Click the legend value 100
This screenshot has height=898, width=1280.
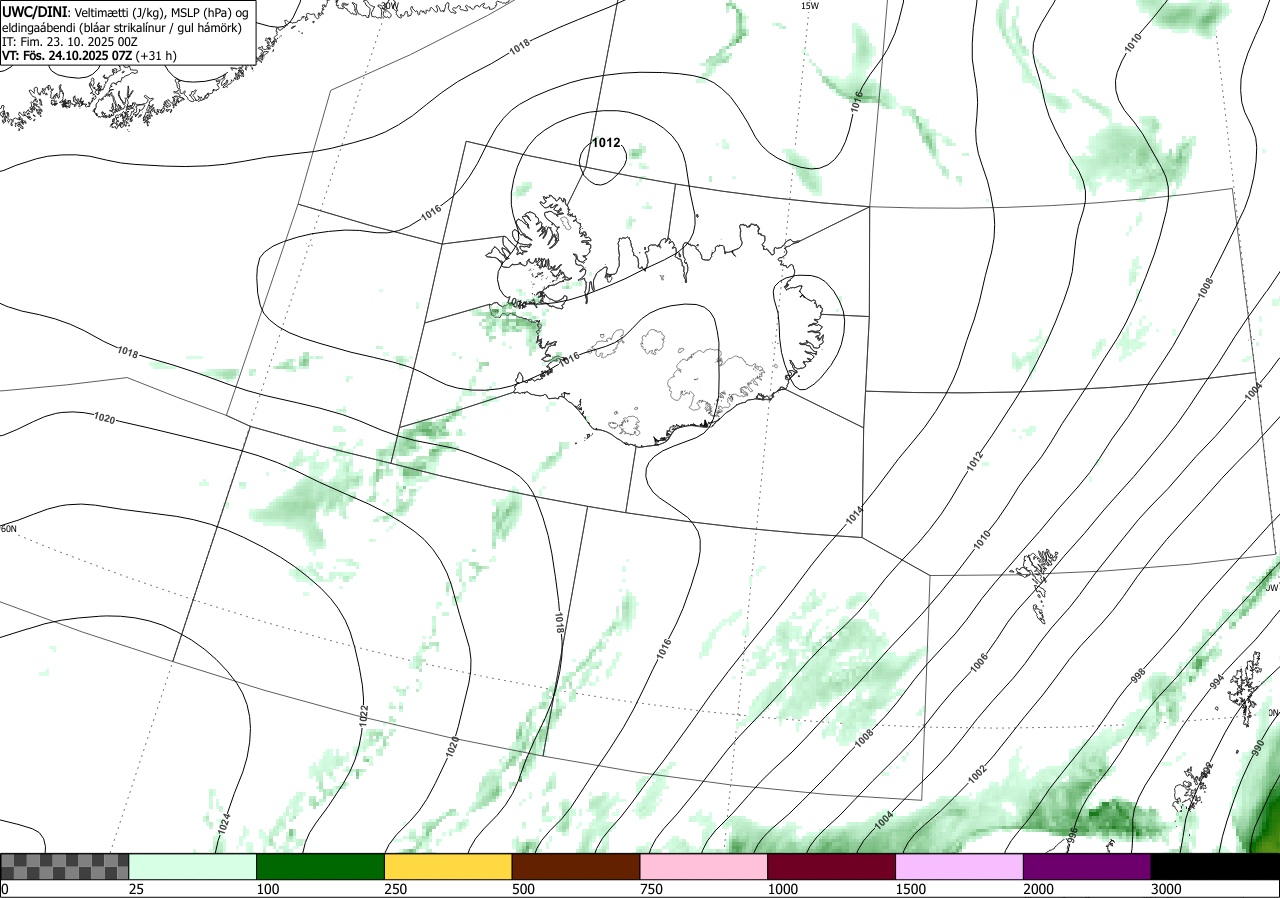268,889
